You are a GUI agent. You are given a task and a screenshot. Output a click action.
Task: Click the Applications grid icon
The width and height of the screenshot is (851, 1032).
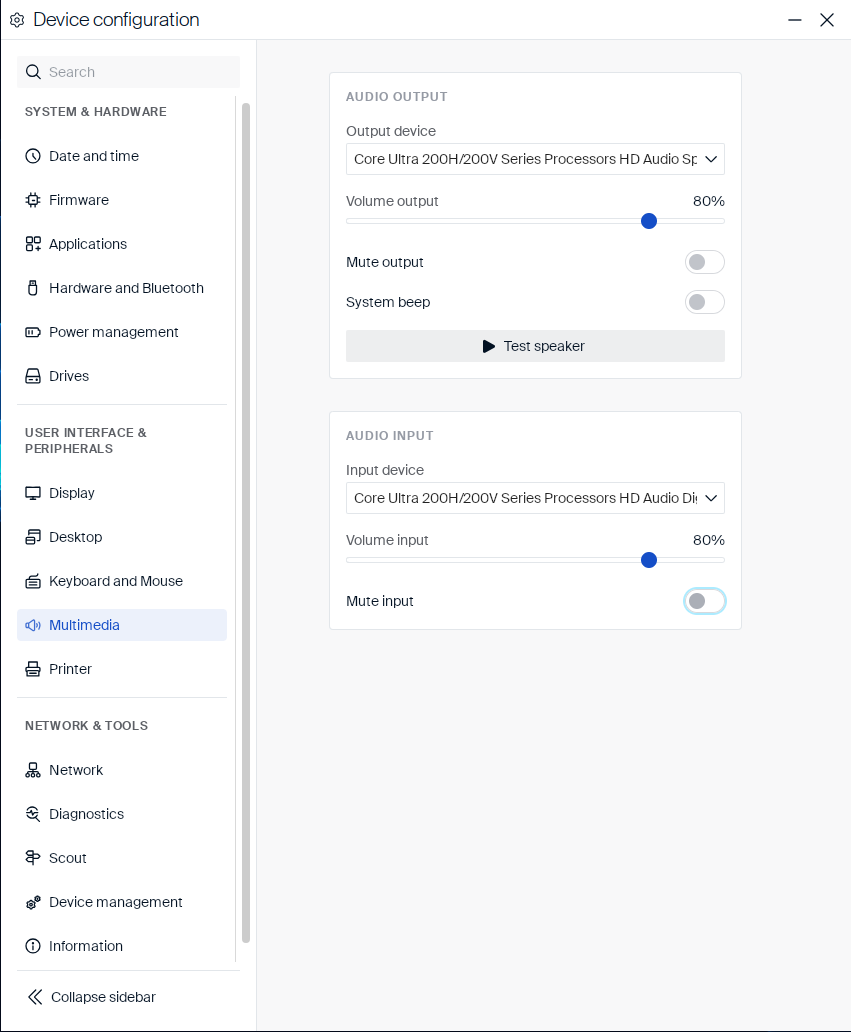coord(33,244)
